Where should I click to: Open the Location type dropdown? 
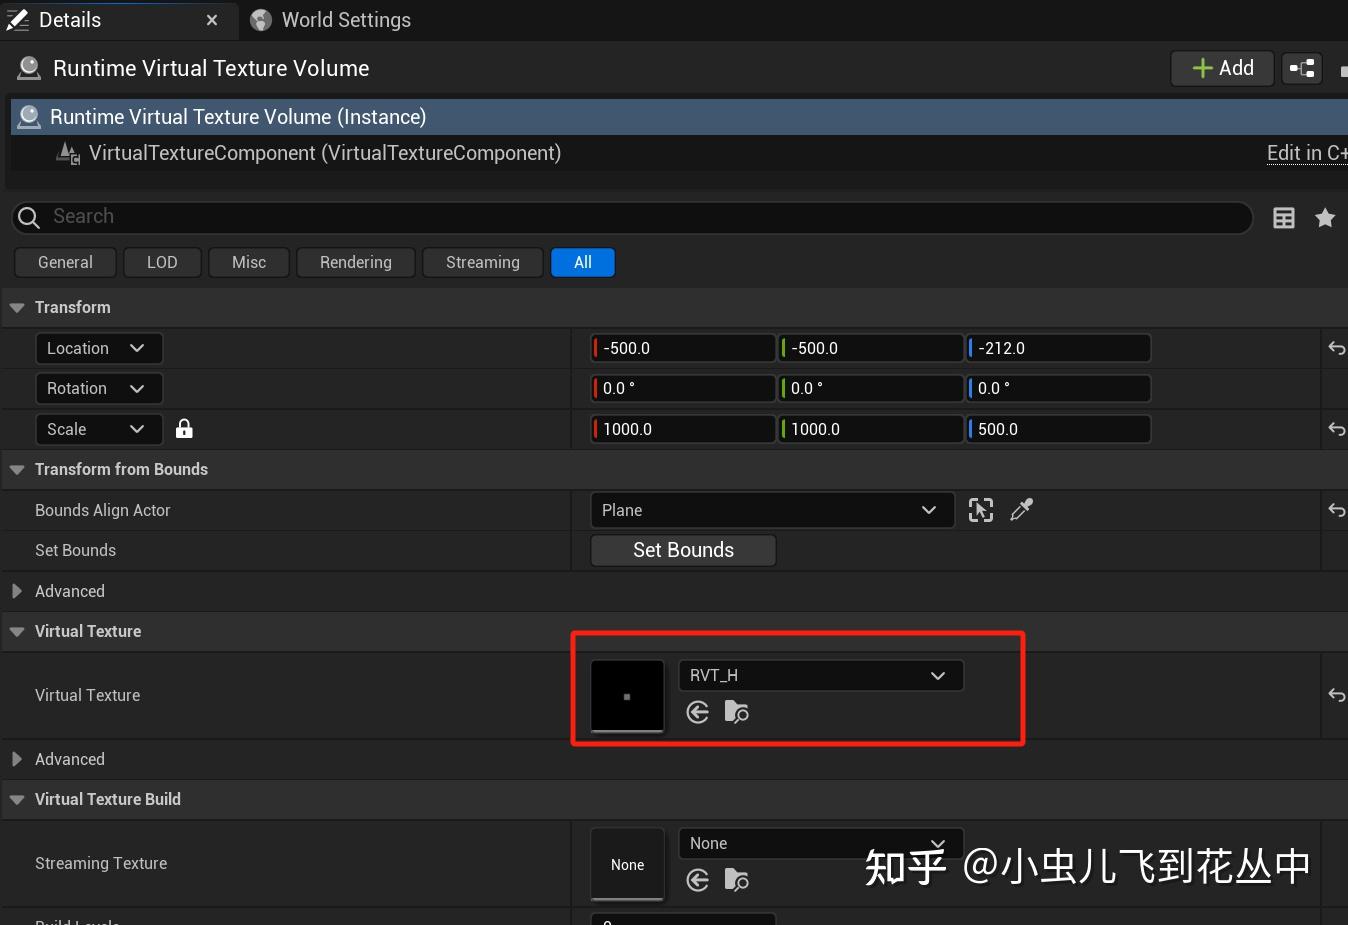coord(98,348)
